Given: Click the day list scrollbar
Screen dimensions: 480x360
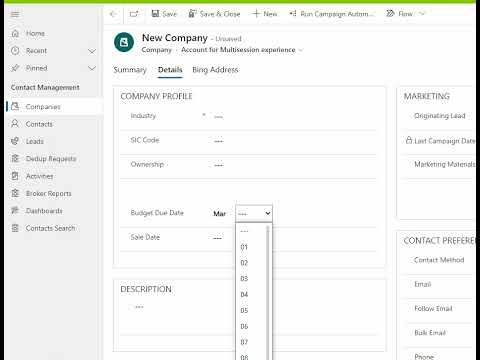Looking at the screenshot, I should point(268,293).
